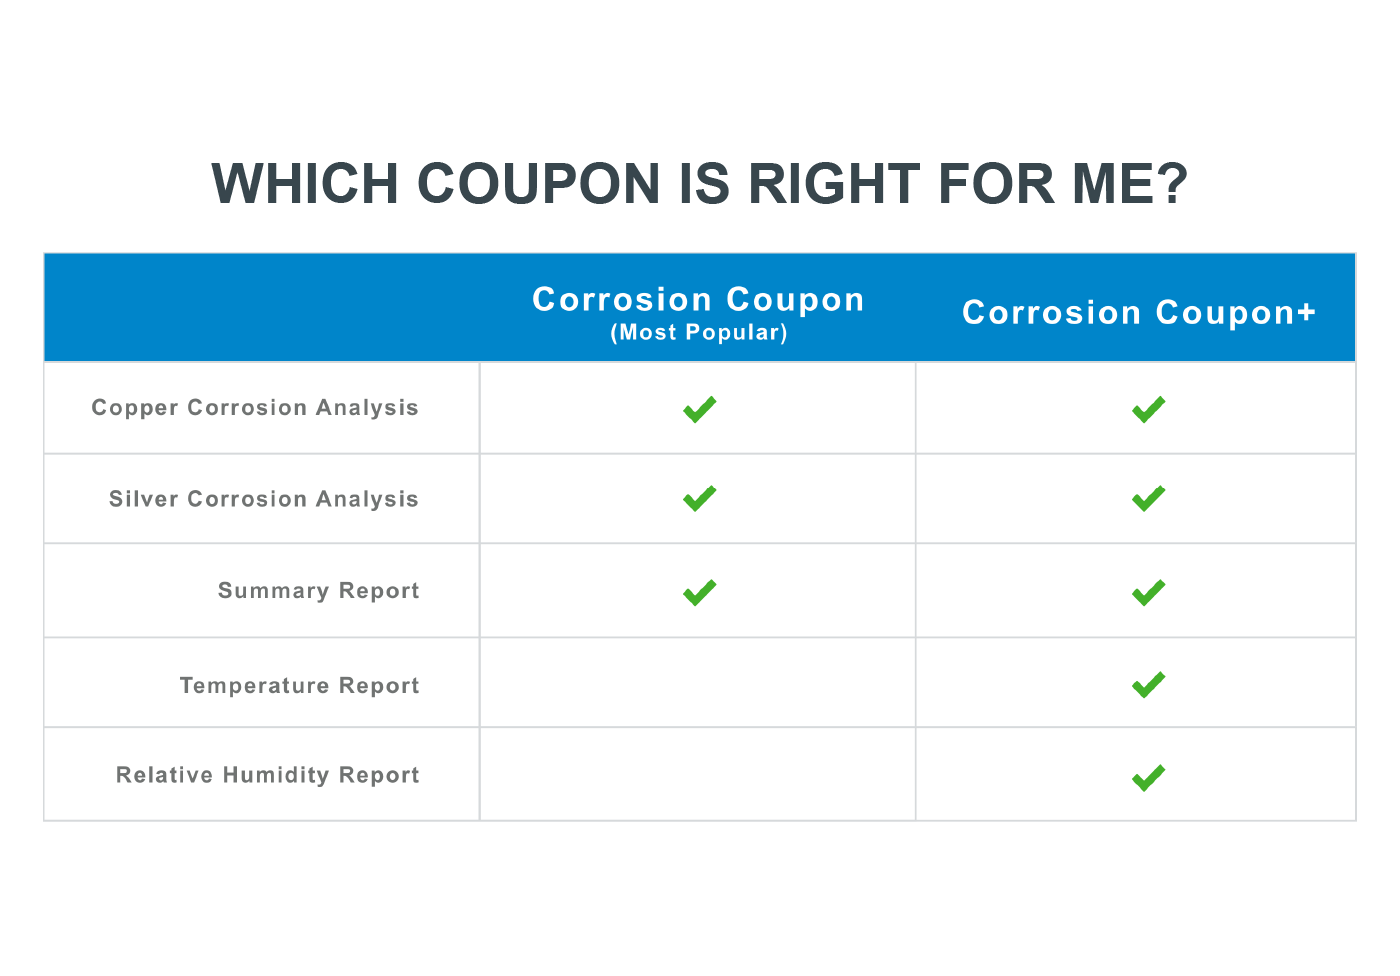This screenshot has height=976, width=1400.
Task: Select the "Copper Corrosion Analysis" row label
Action: coord(255,408)
